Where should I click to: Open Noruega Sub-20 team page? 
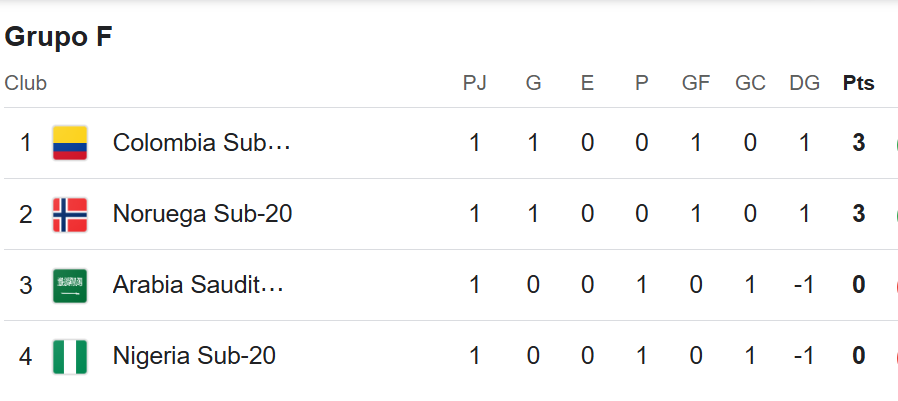(202, 214)
